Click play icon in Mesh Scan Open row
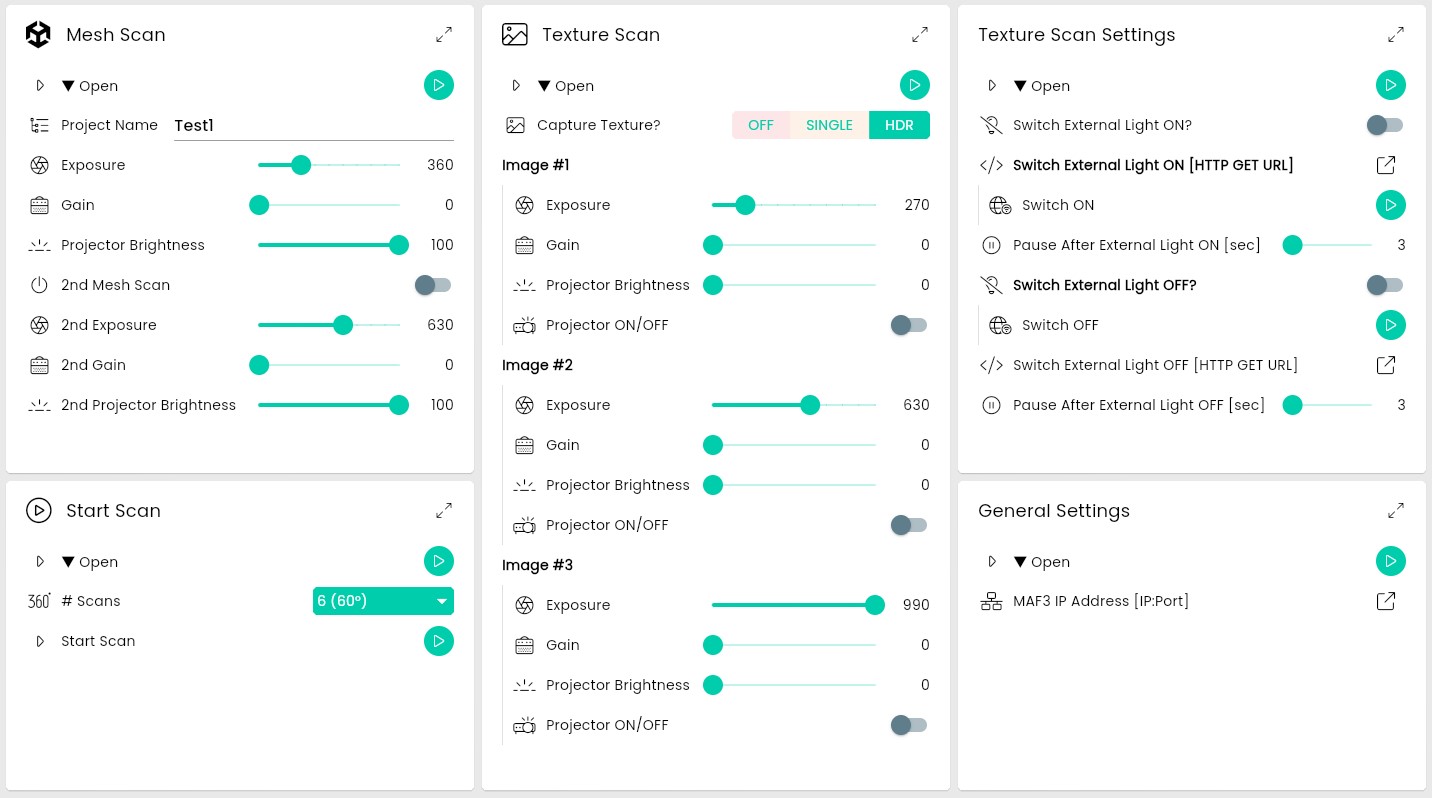 (x=438, y=85)
